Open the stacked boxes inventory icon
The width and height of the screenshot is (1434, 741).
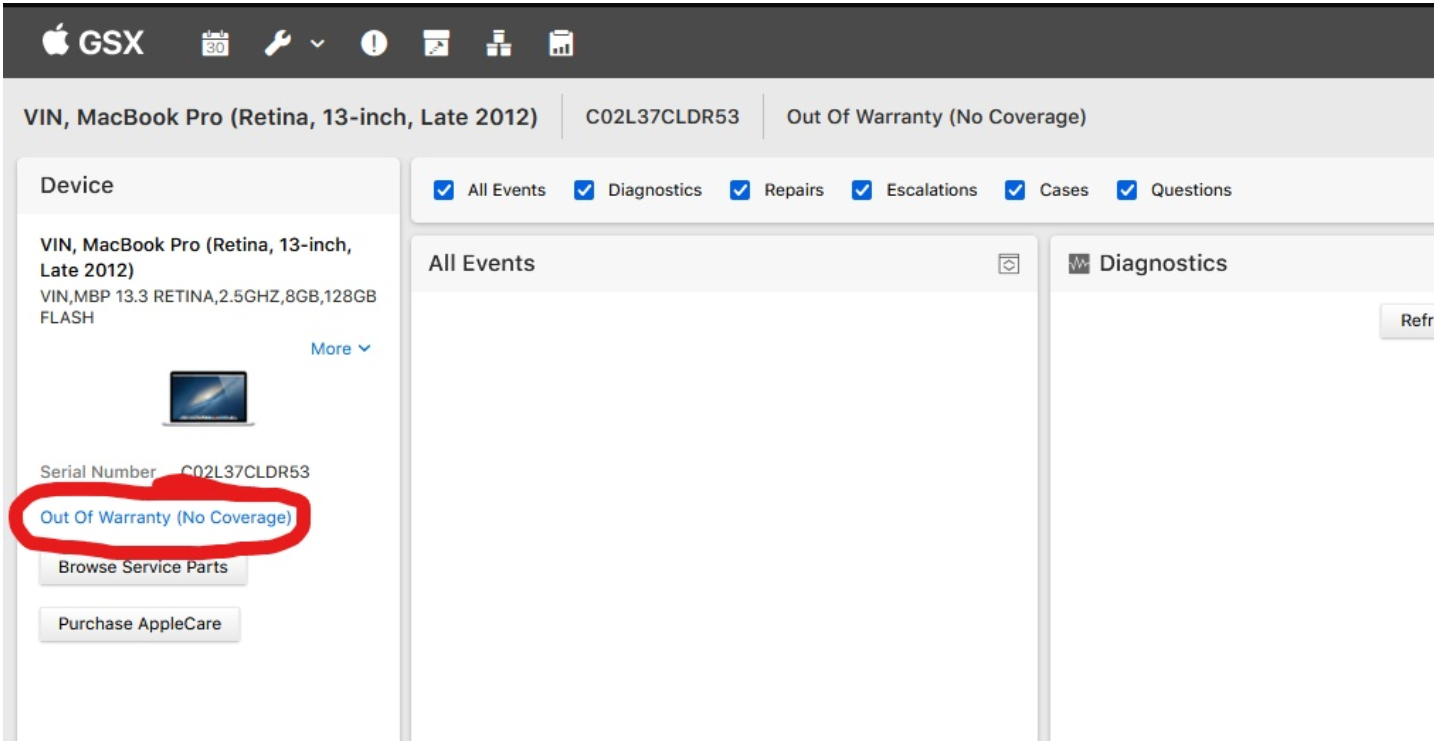pos(498,44)
